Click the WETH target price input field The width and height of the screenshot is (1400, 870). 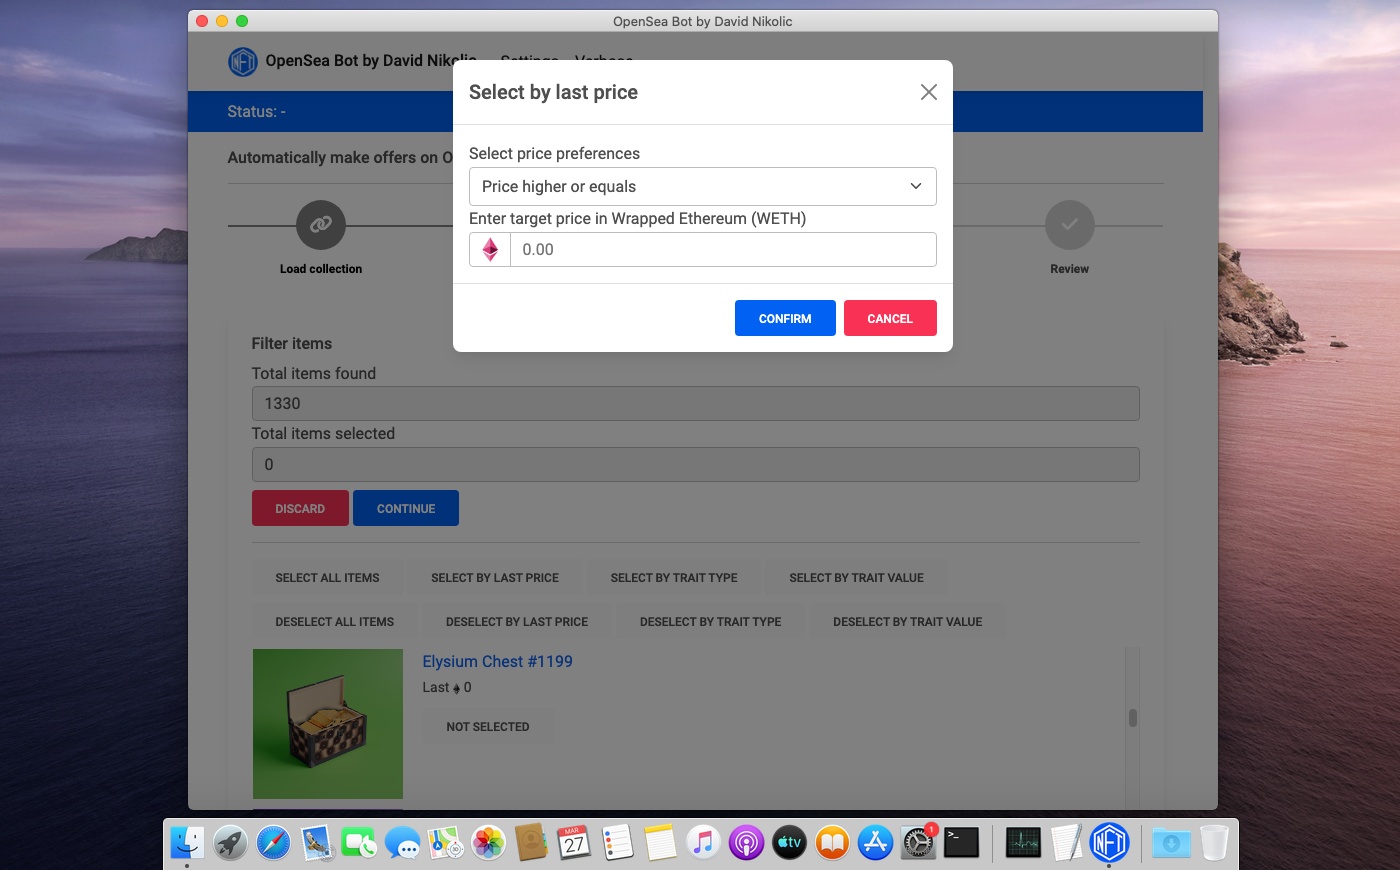[723, 250]
